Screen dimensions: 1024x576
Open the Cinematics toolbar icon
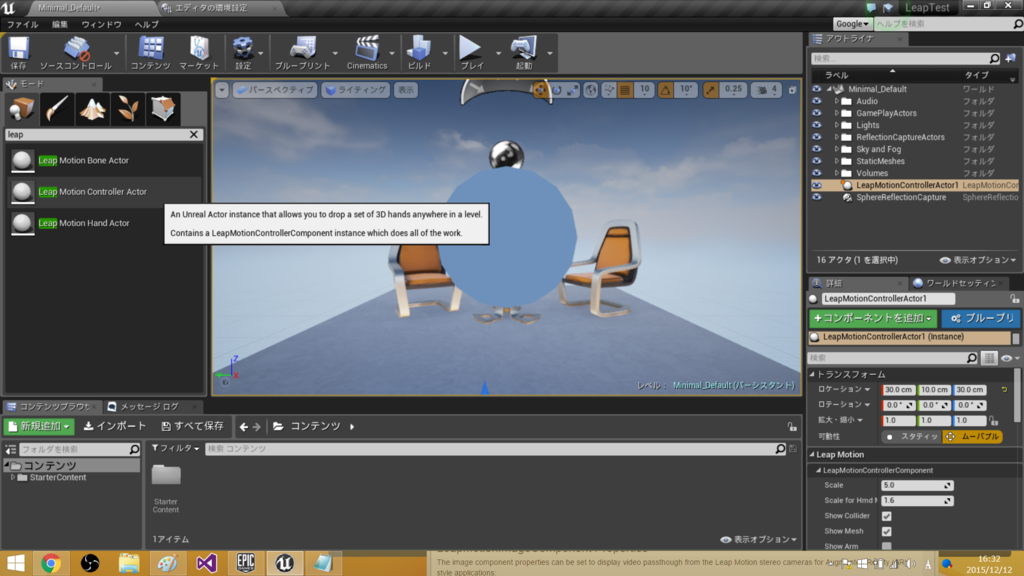pyautogui.click(x=367, y=53)
